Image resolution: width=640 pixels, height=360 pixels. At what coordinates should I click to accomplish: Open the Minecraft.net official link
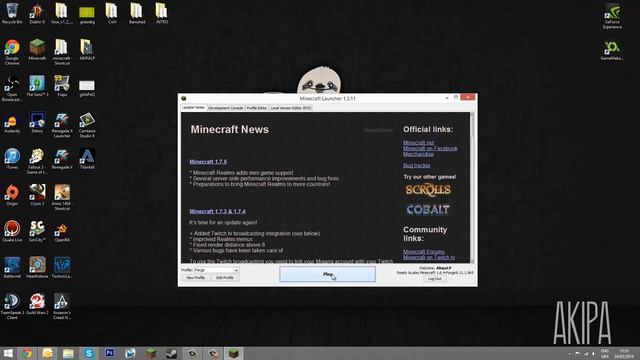point(418,142)
